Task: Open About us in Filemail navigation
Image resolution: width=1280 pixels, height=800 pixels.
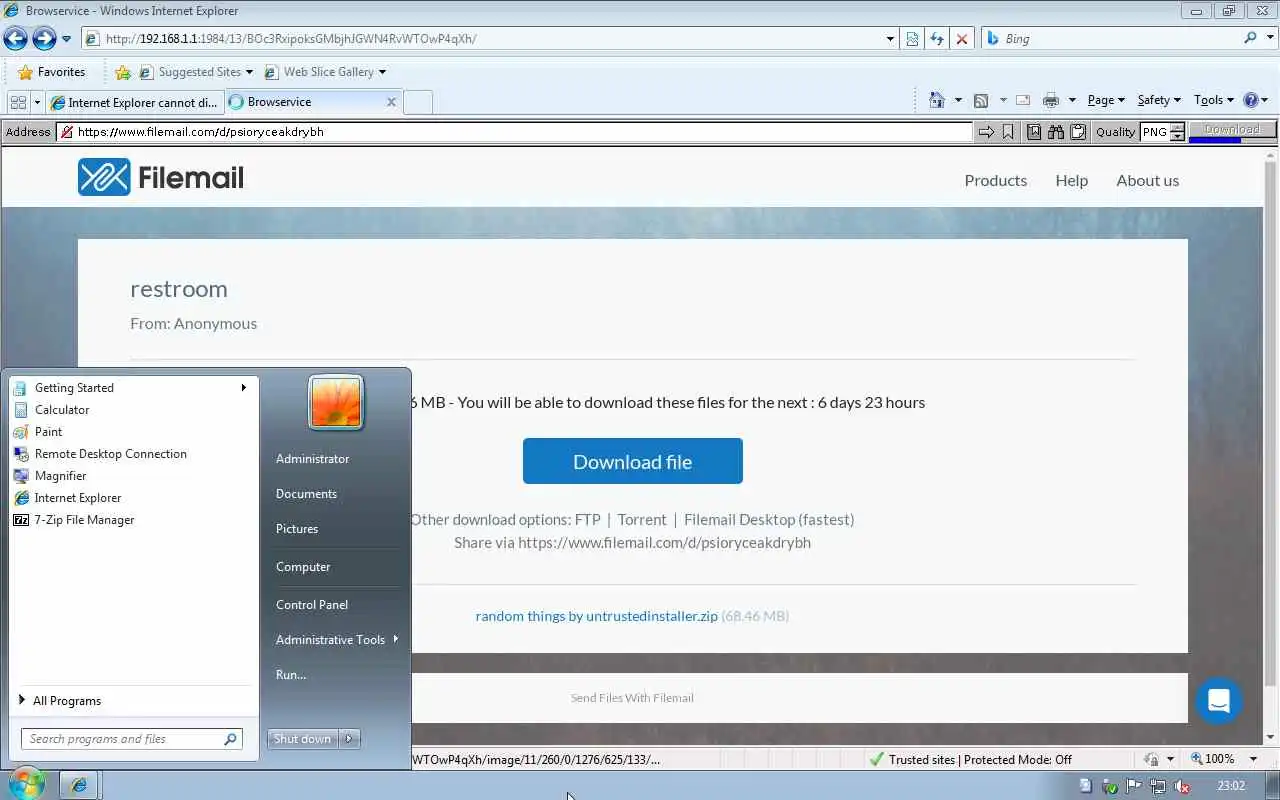Action: 1147,180
